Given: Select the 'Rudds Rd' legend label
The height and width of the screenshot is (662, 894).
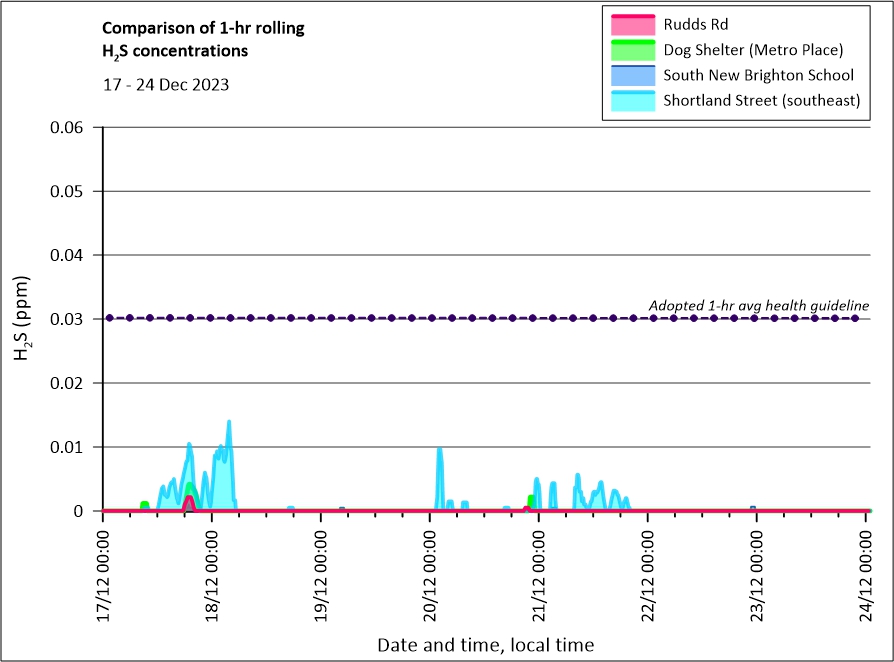Looking at the screenshot, I should tap(696, 24).
